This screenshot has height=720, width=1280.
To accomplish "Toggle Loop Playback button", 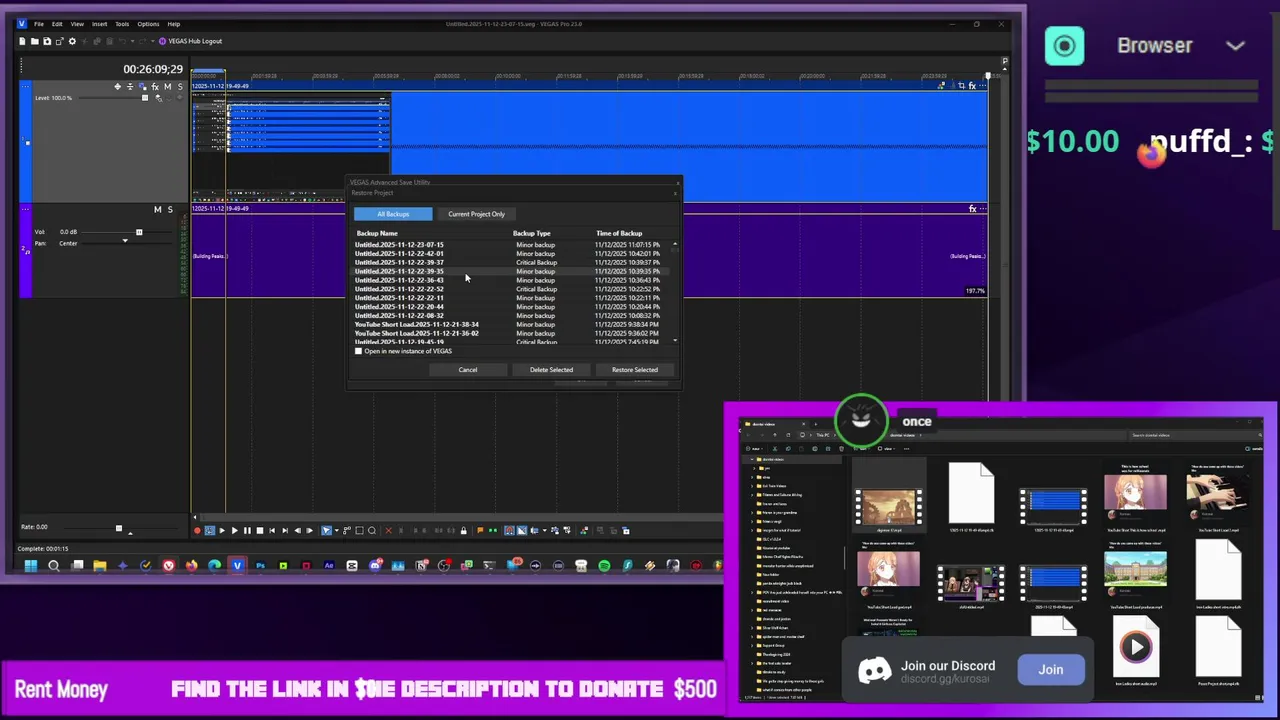I will pyautogui.click(x=210, y=530).
